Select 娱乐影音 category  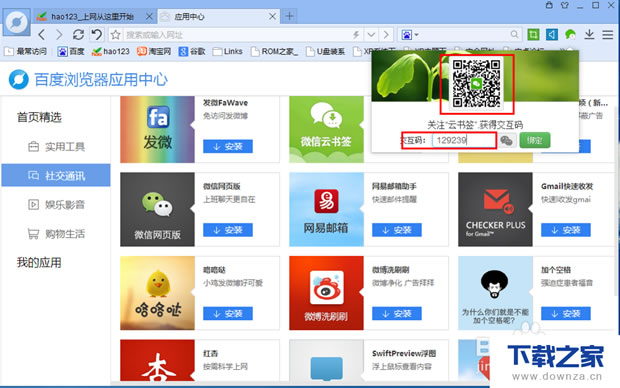[x=56, y=204]
